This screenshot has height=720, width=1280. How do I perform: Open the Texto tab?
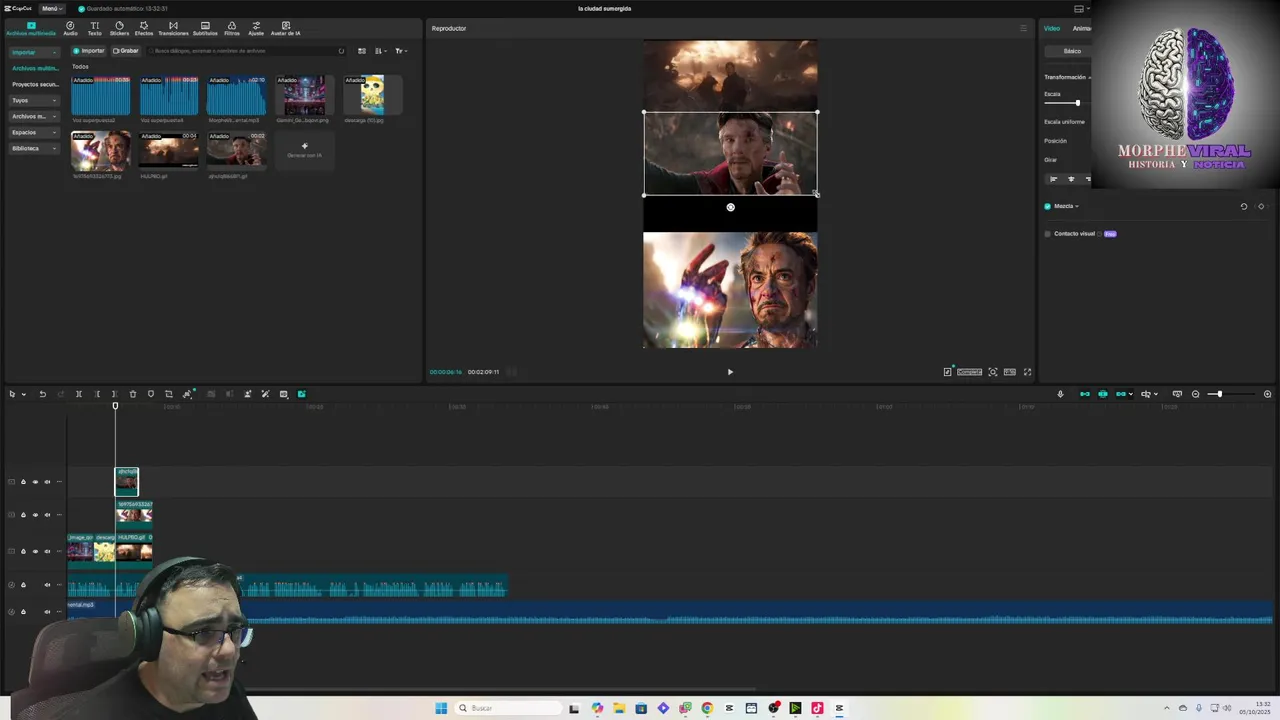click(x=94, y=28)
